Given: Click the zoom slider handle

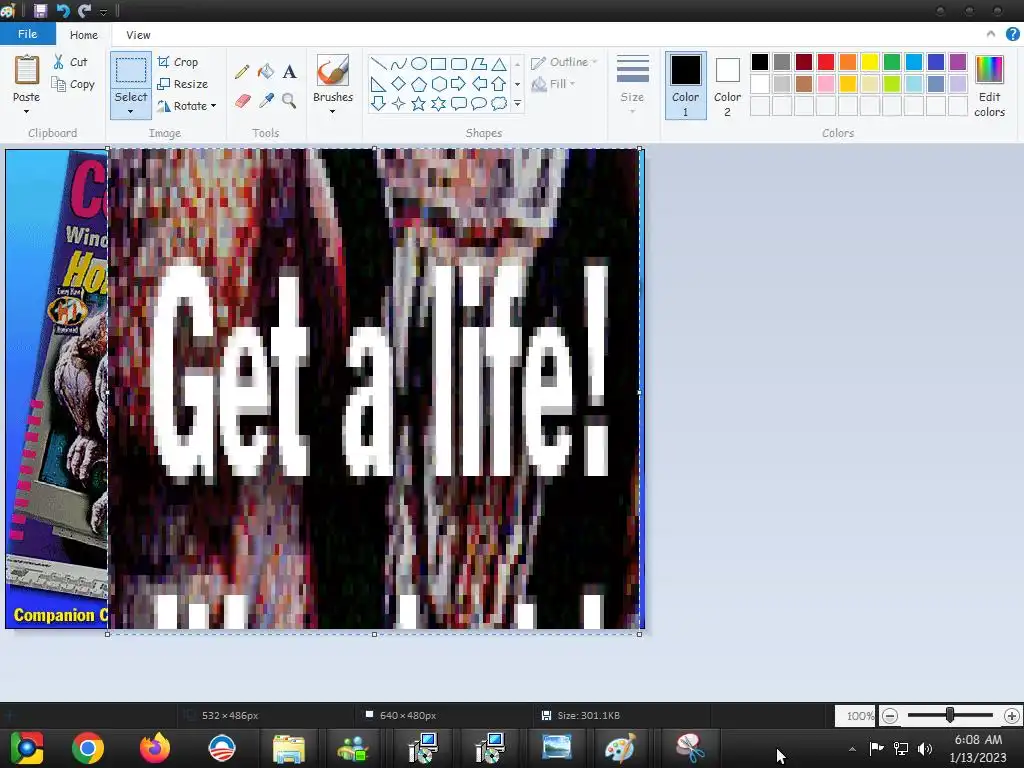Looking at the screenshot, I should pyautogui.click(x=950, y=716).
